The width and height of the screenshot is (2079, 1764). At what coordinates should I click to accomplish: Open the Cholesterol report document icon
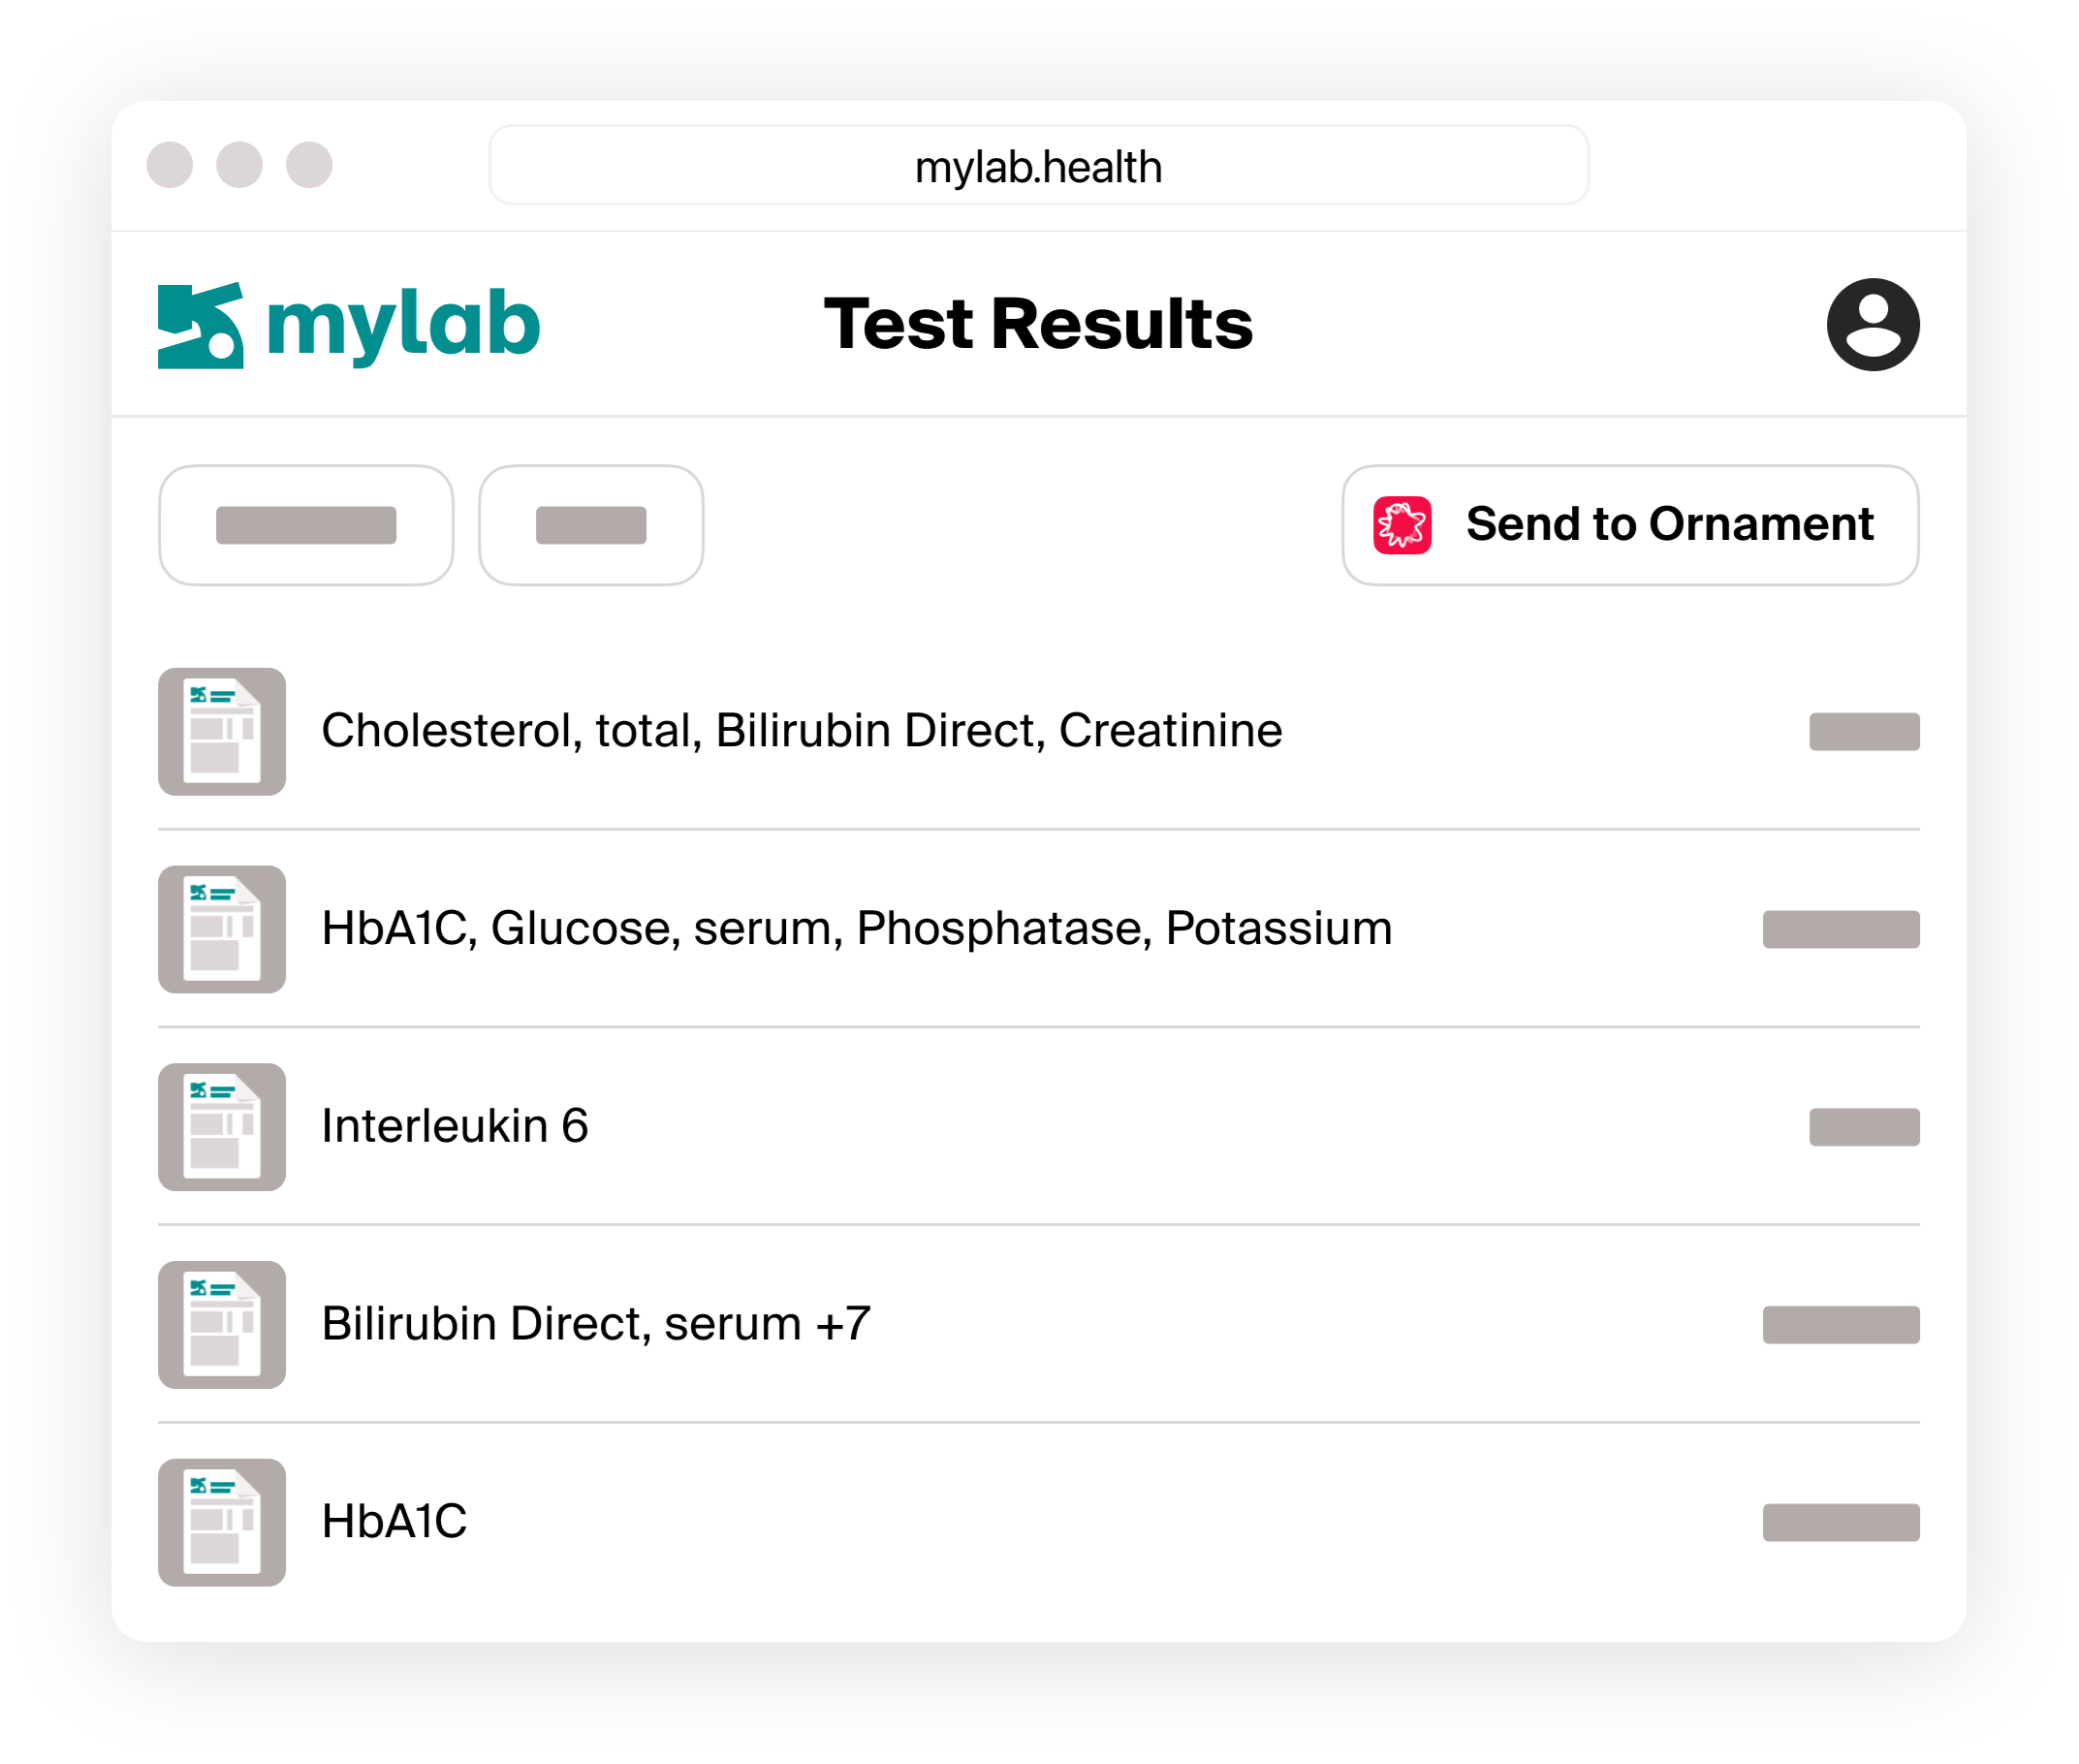(x=222, y=732)
